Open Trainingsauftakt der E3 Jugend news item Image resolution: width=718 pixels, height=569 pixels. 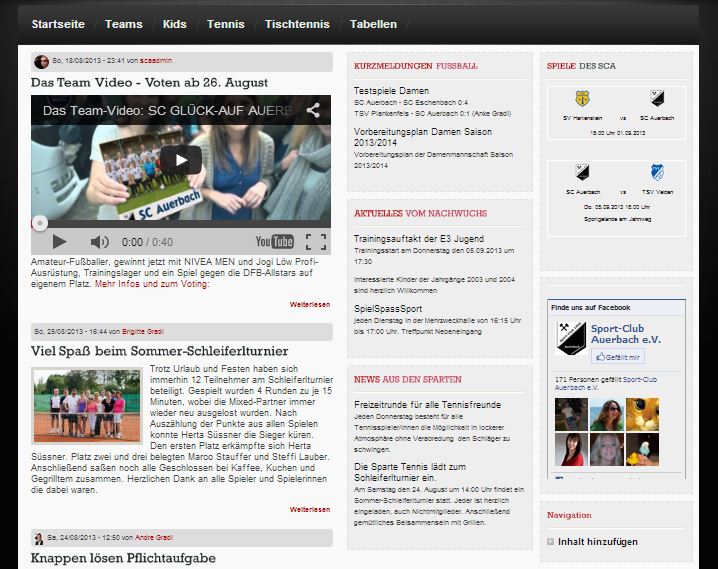[x=418, y=239]
